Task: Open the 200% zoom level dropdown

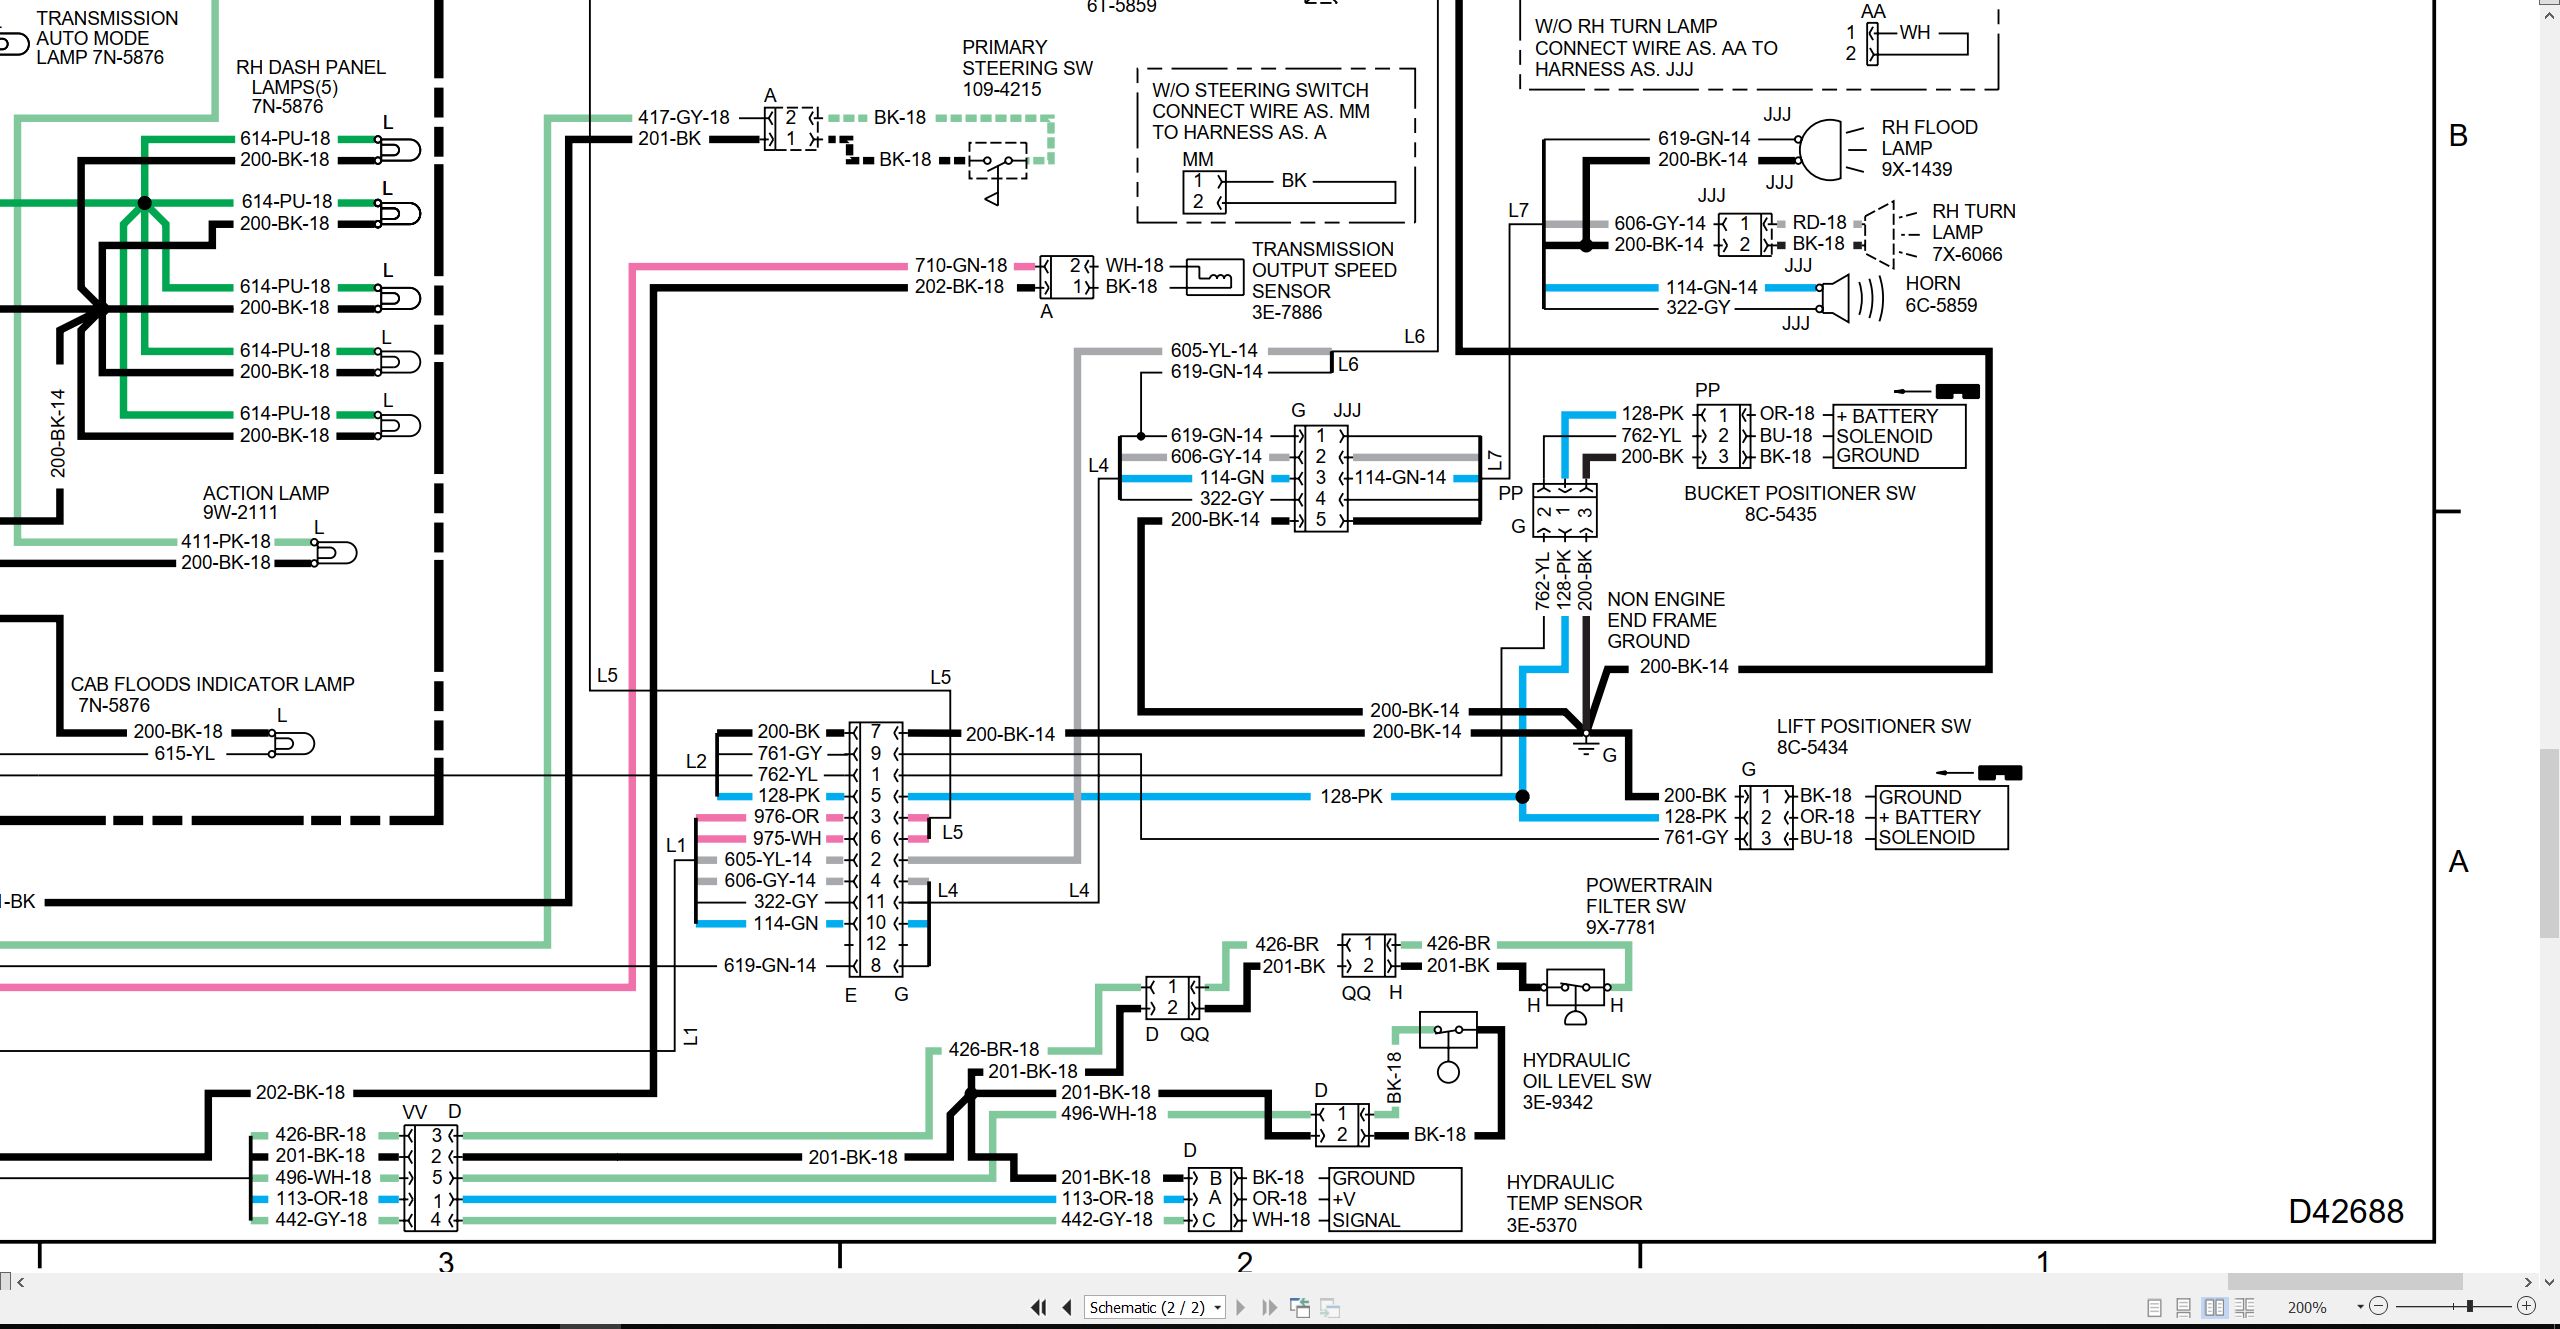Action: click(2360, 1307)
